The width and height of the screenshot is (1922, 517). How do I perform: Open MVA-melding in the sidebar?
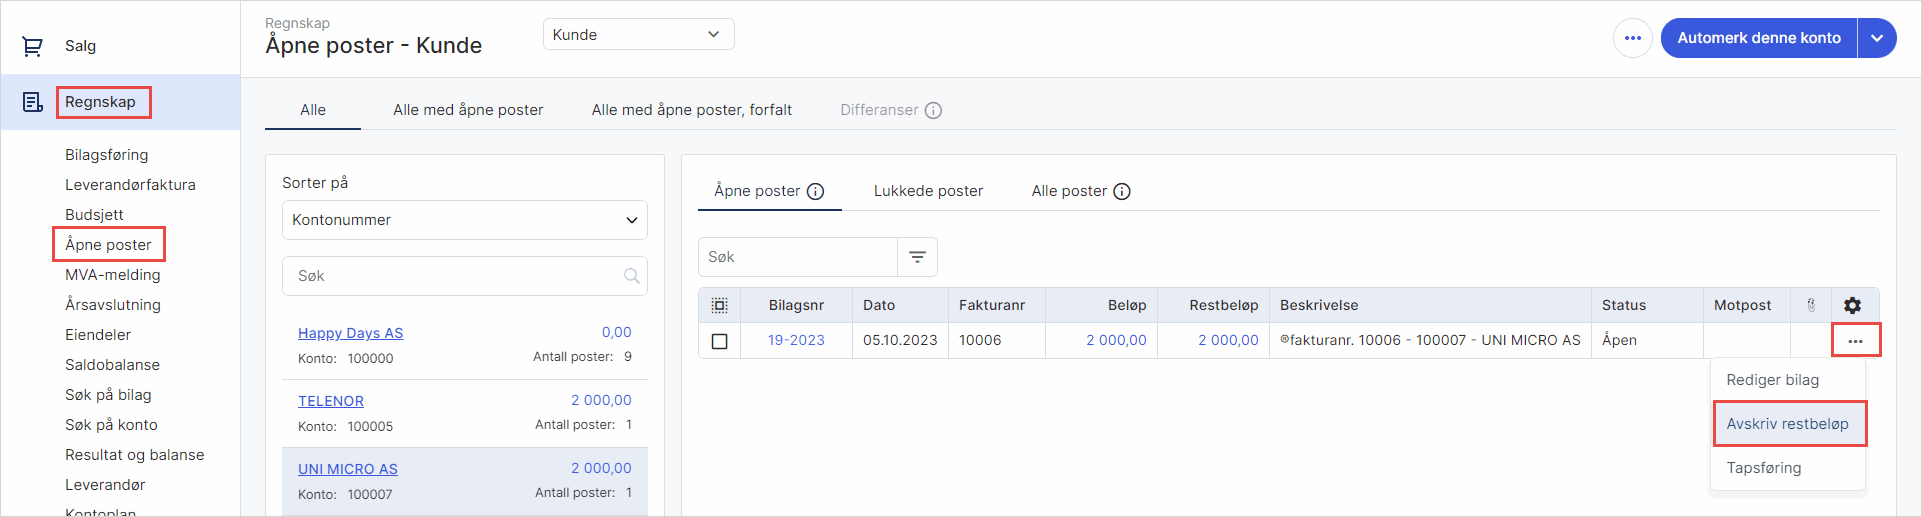113,275
